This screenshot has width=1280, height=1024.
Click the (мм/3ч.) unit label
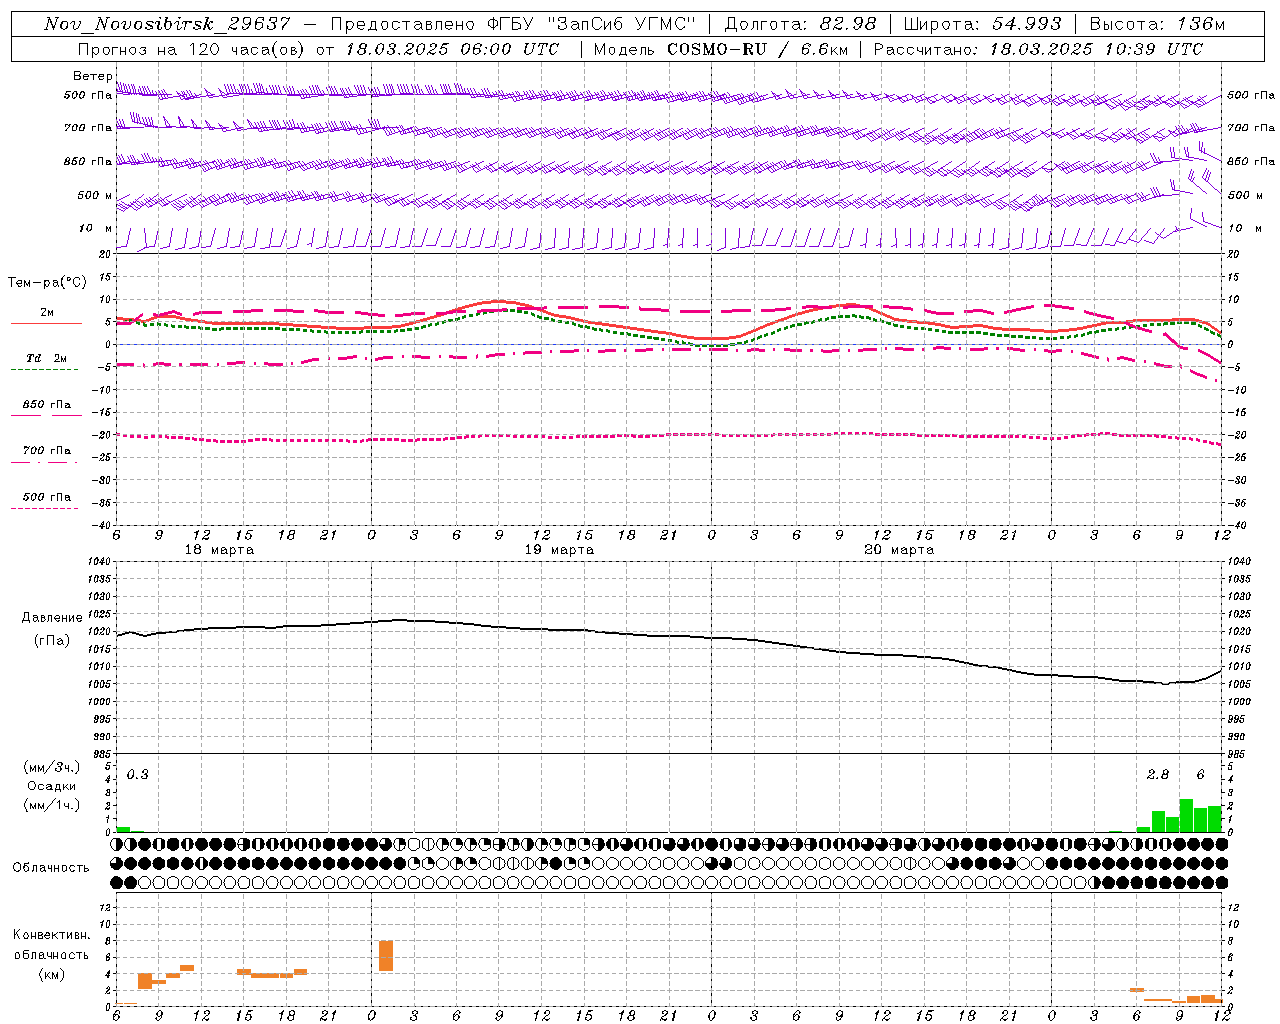pyautogui.click(x=52, y=768)
